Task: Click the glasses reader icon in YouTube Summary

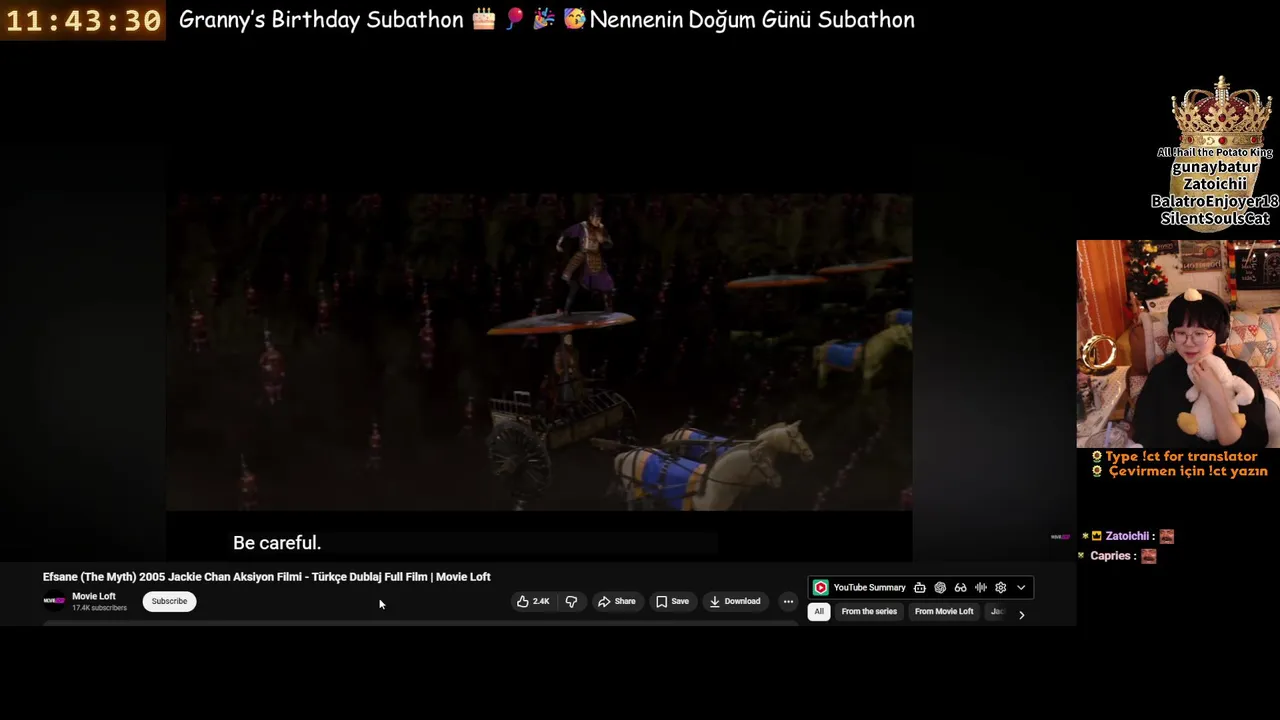Action: tap(960, 588)
